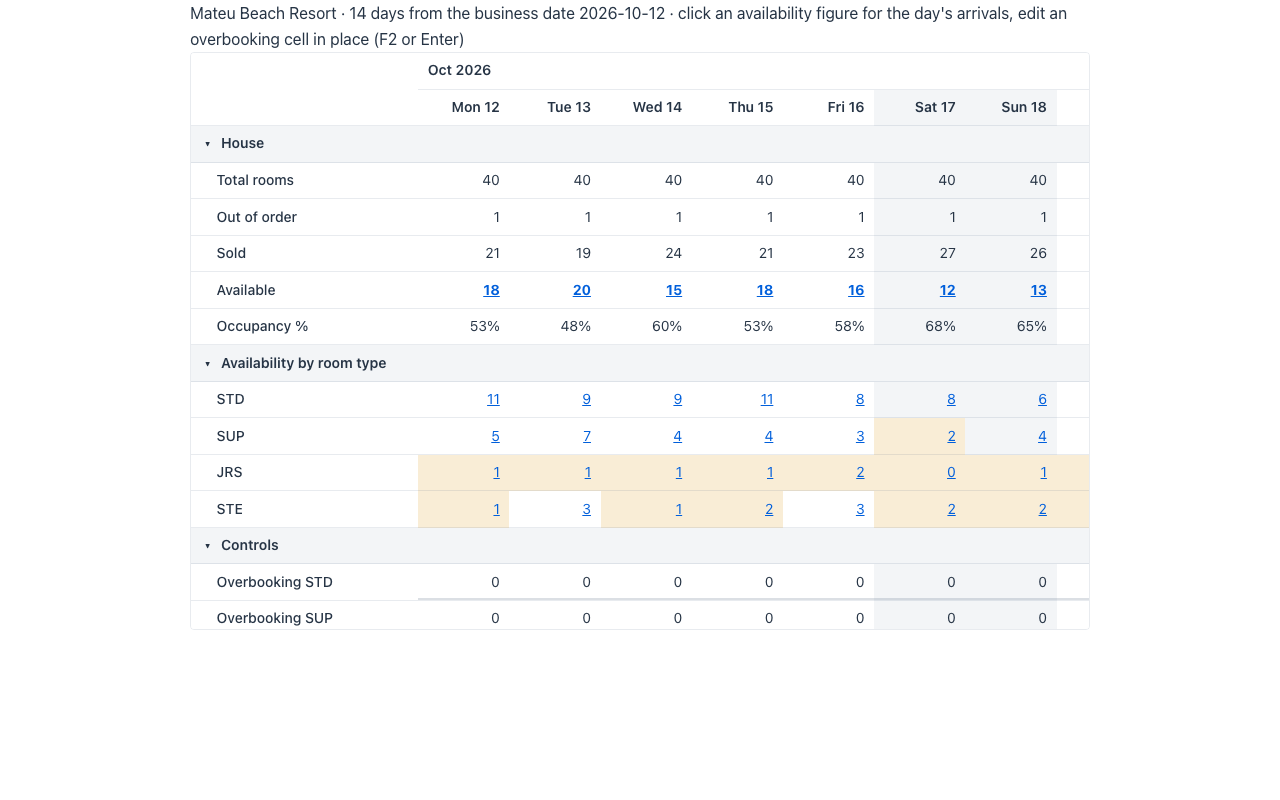Click the Out of order row label
The height and width of the screenshot is (800, 1280).
point(257,217)
